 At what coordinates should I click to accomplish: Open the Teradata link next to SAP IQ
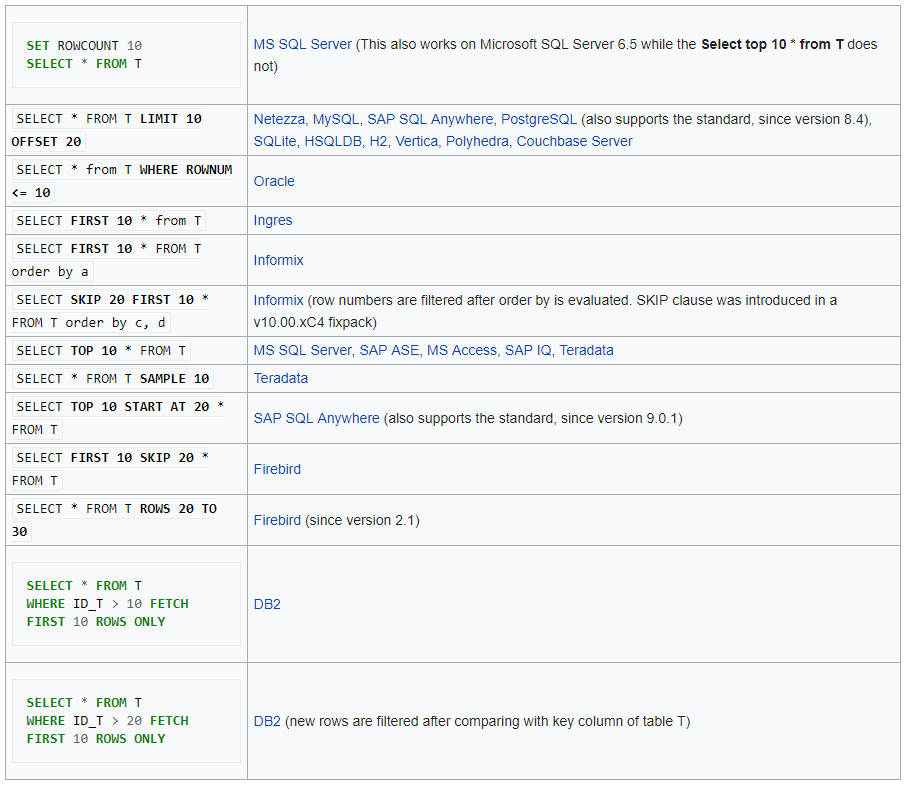point(587,350)
